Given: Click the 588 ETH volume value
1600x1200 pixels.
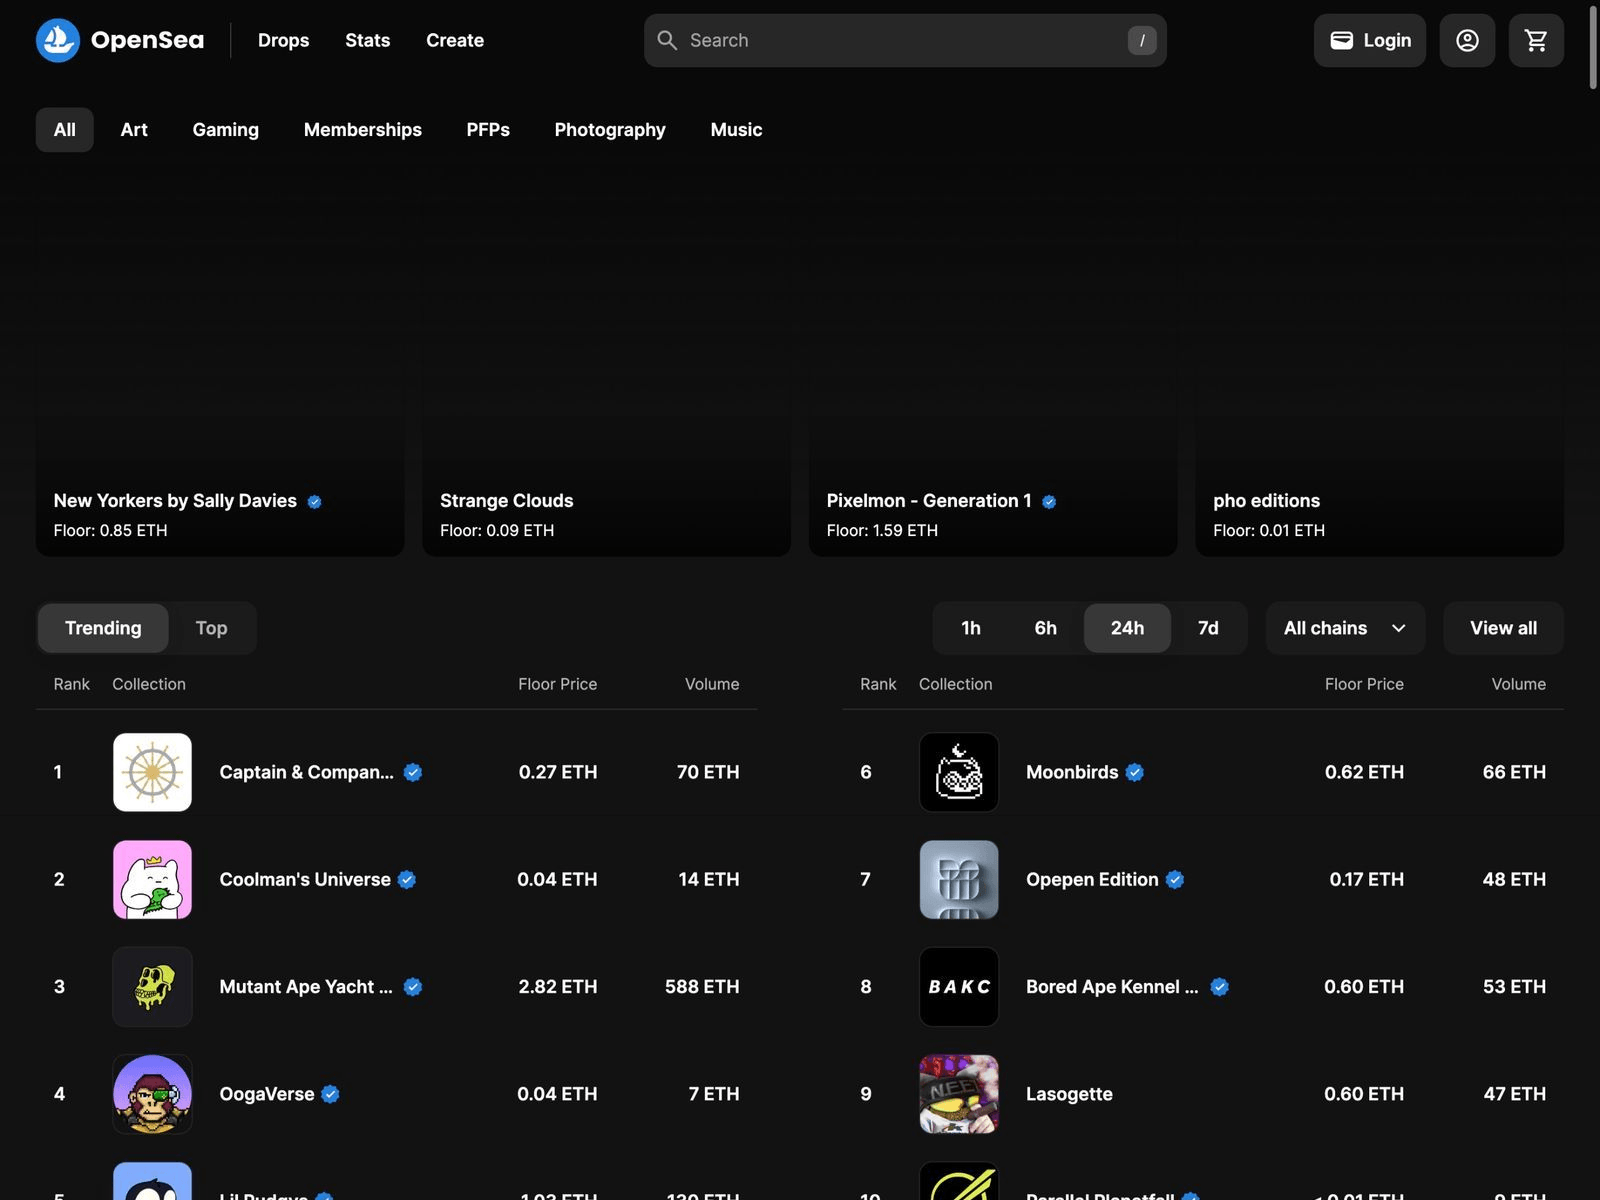Looking at the screenshot, I should 702,987.
